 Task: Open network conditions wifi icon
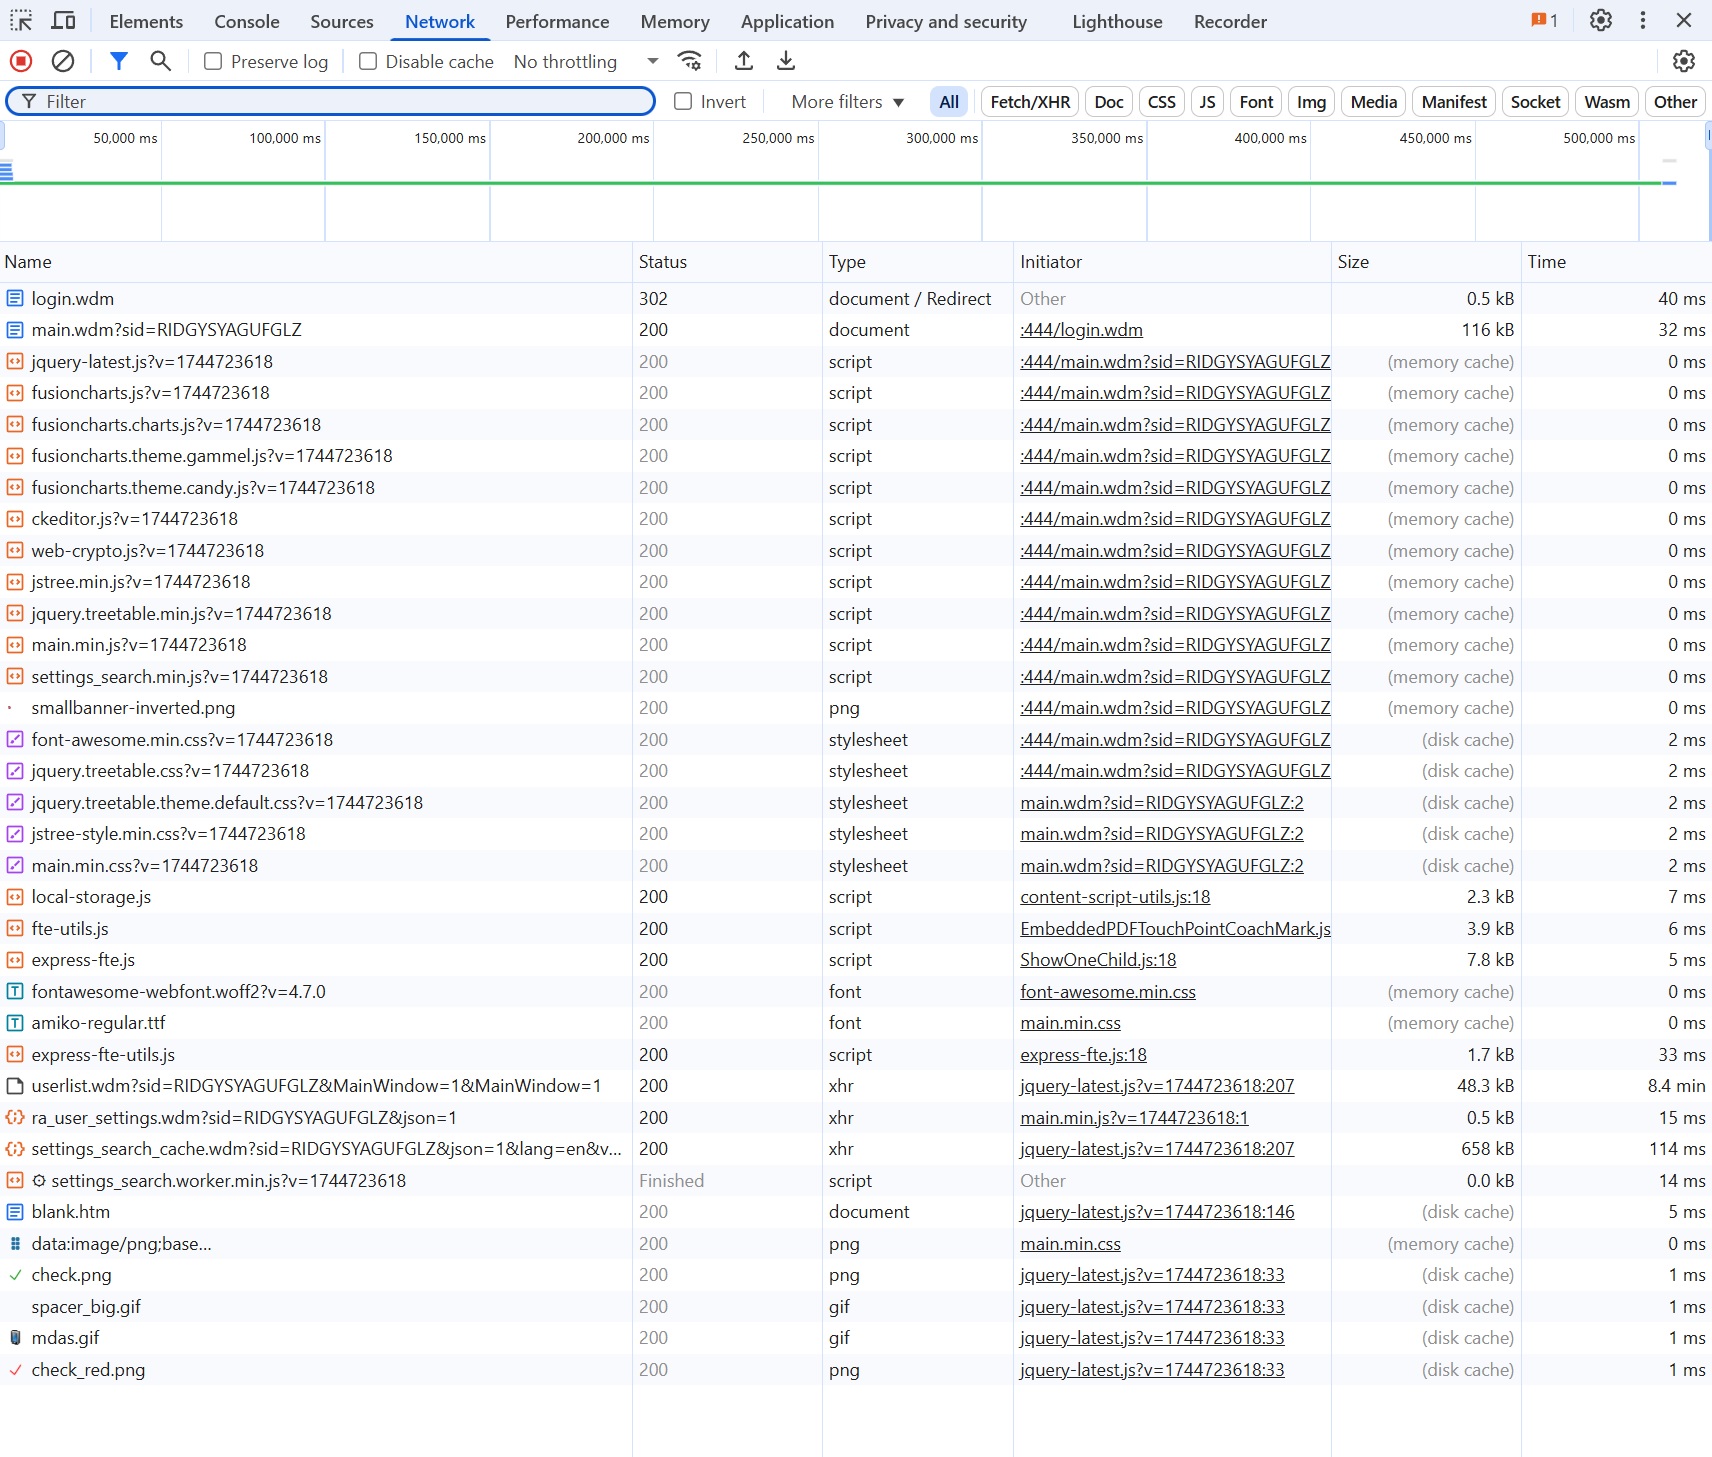click(x=689, y=61)
